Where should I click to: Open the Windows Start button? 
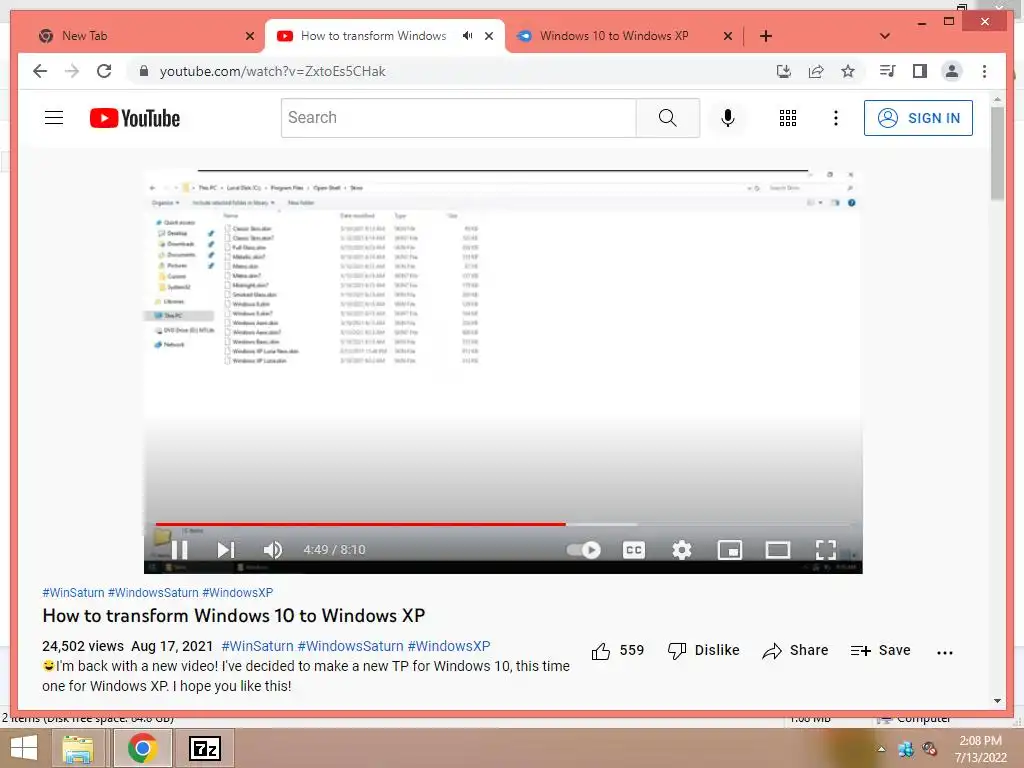point(24,748)
